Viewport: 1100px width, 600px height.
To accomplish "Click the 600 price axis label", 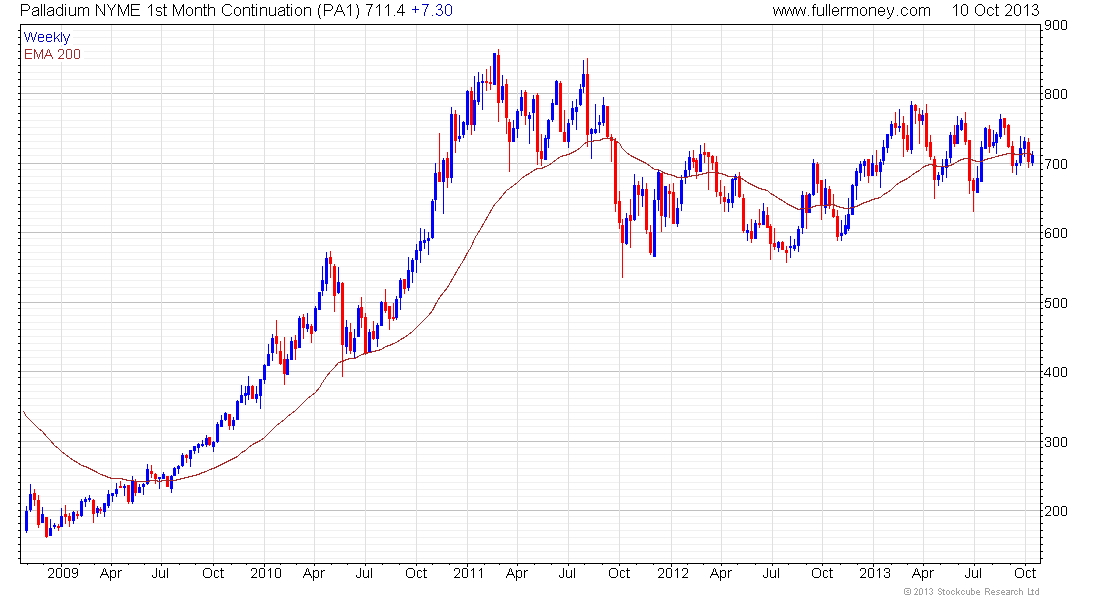I will pos(1055,233).
